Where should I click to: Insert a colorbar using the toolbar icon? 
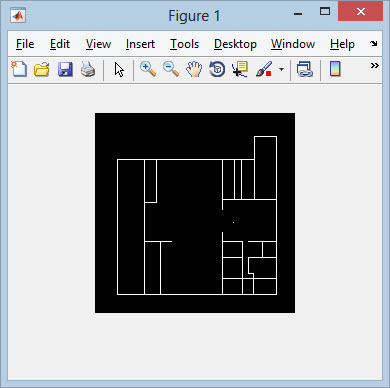tap(335, 69)
